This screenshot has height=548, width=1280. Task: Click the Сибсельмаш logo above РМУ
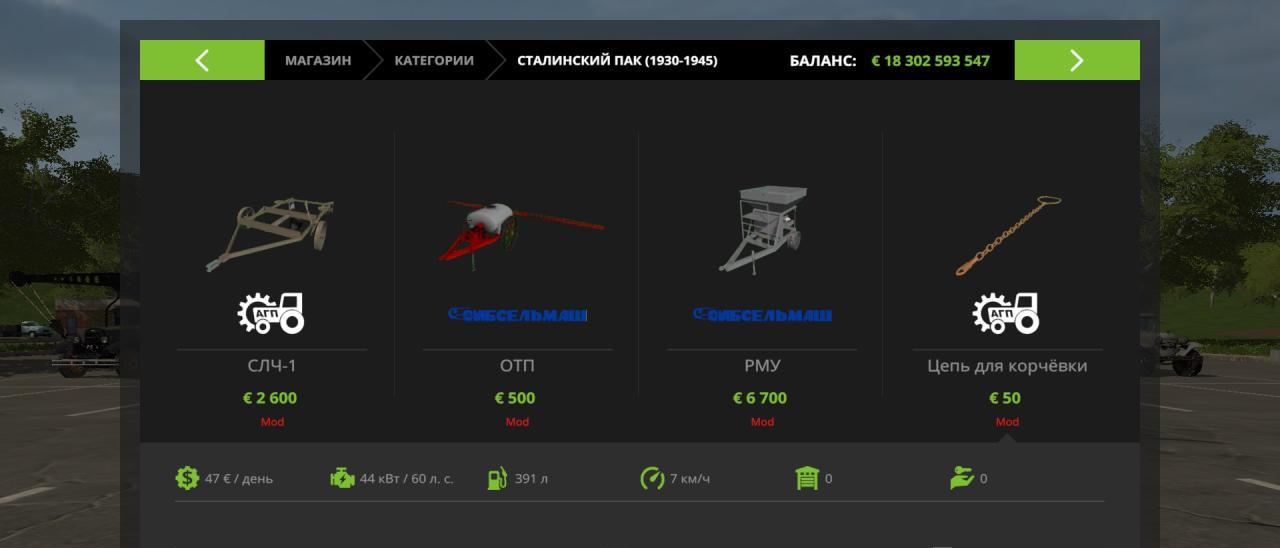tap(762, 315)
